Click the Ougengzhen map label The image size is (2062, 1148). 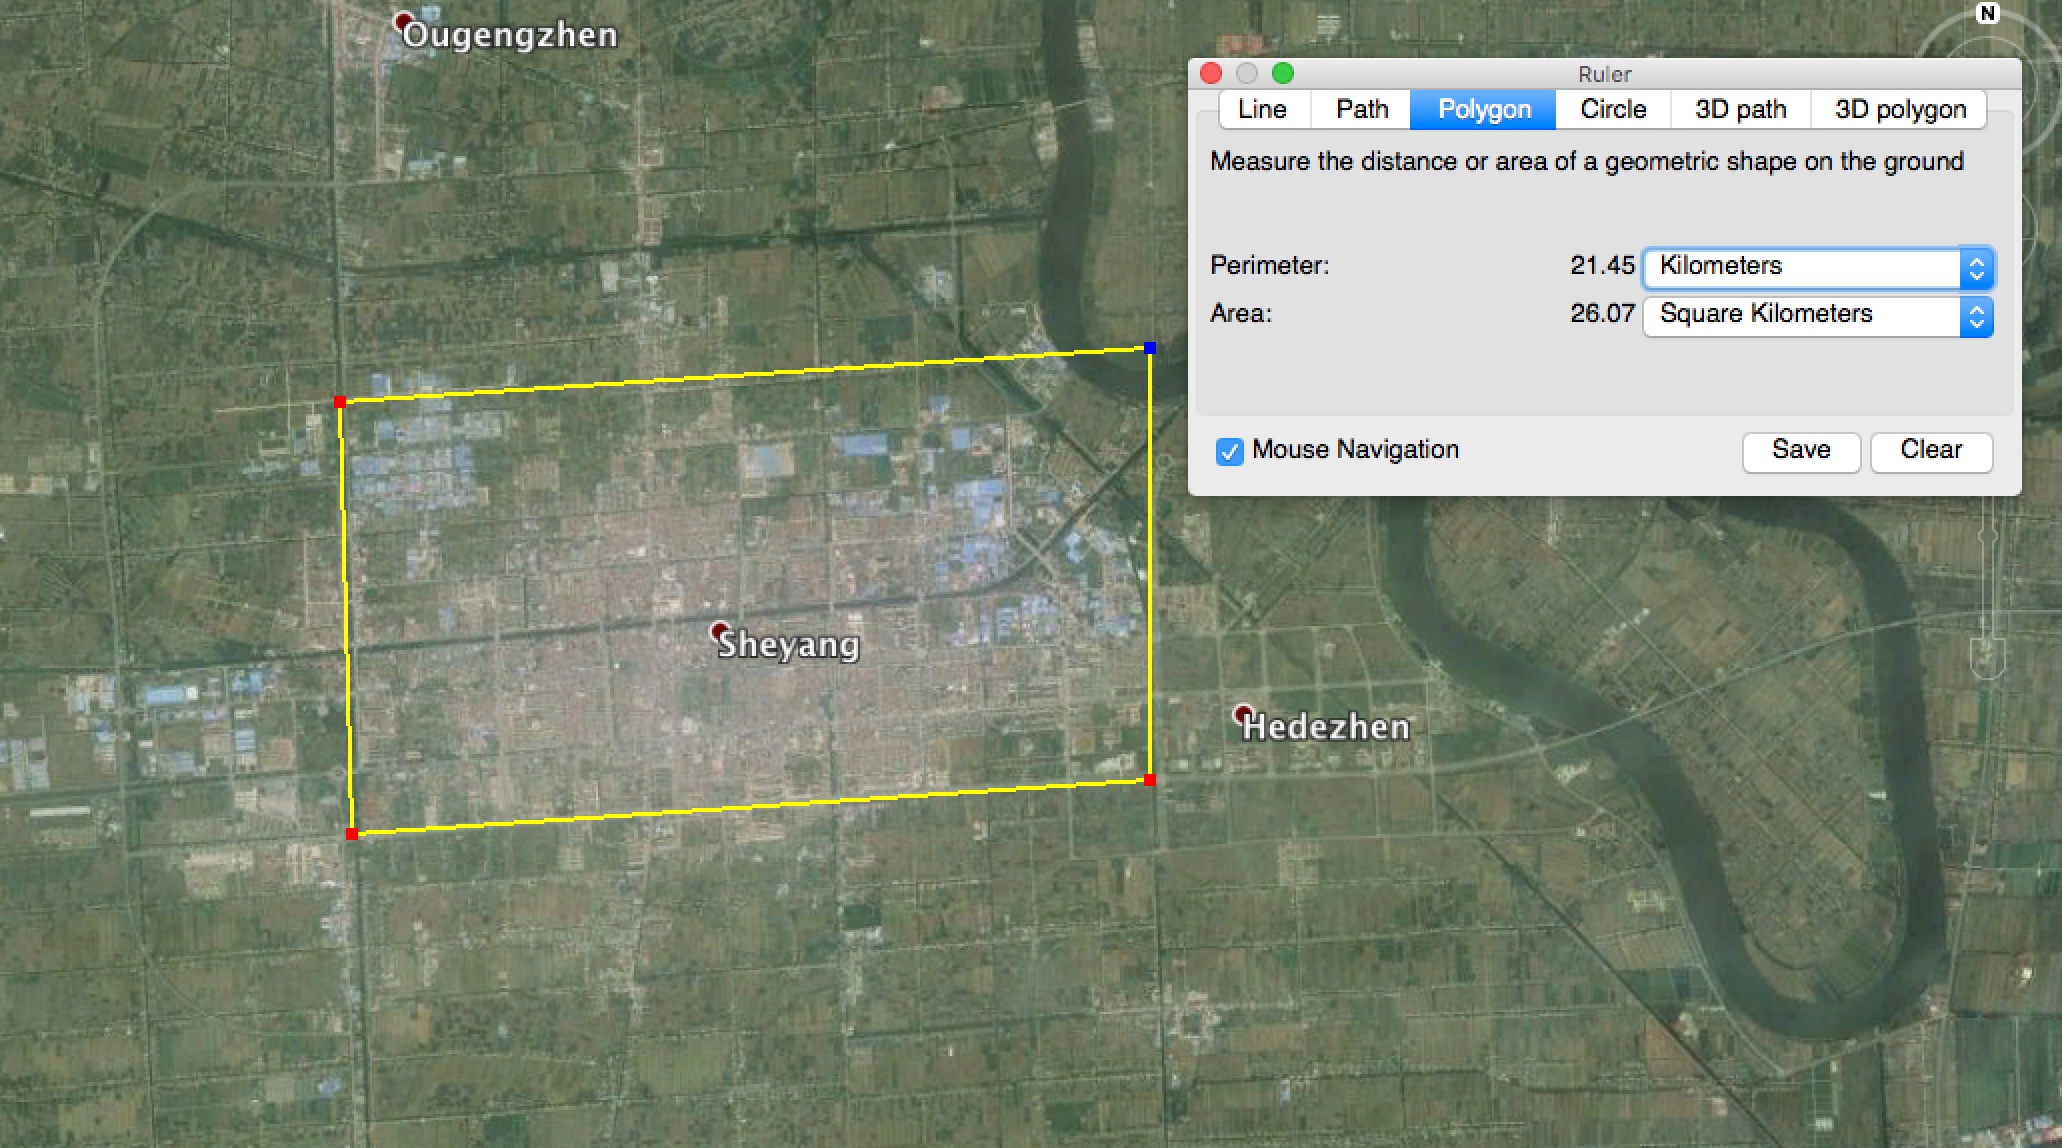click(x=510, y=35)
